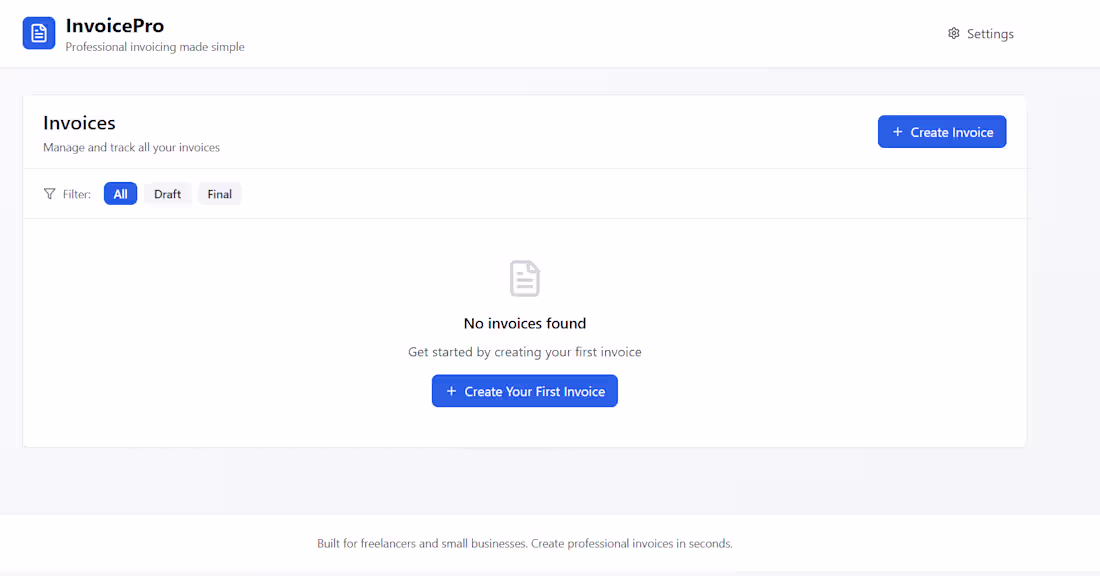Click the InvoicePro document logo icon
This screenshot has width=1100, height=576.
(39, 34)
